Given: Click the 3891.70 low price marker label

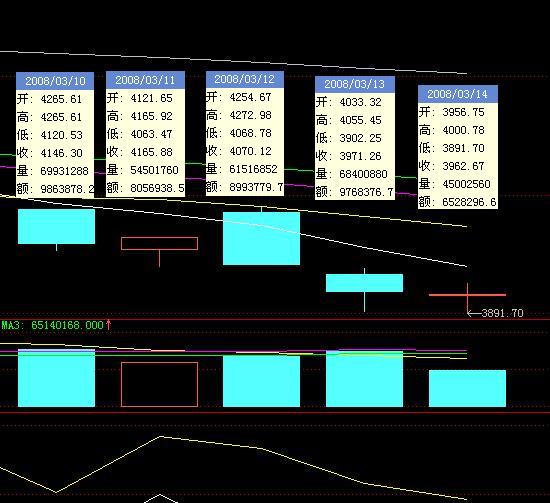Looking at the screenshot, I should tap(502, 313).
